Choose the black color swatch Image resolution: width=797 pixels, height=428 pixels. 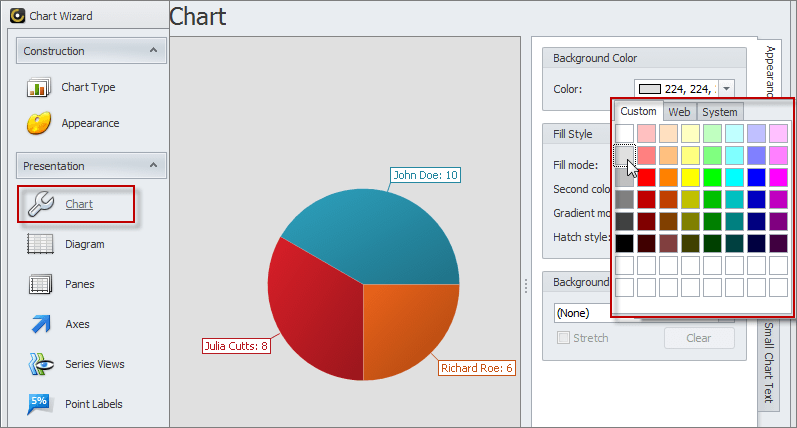[625, 243]
